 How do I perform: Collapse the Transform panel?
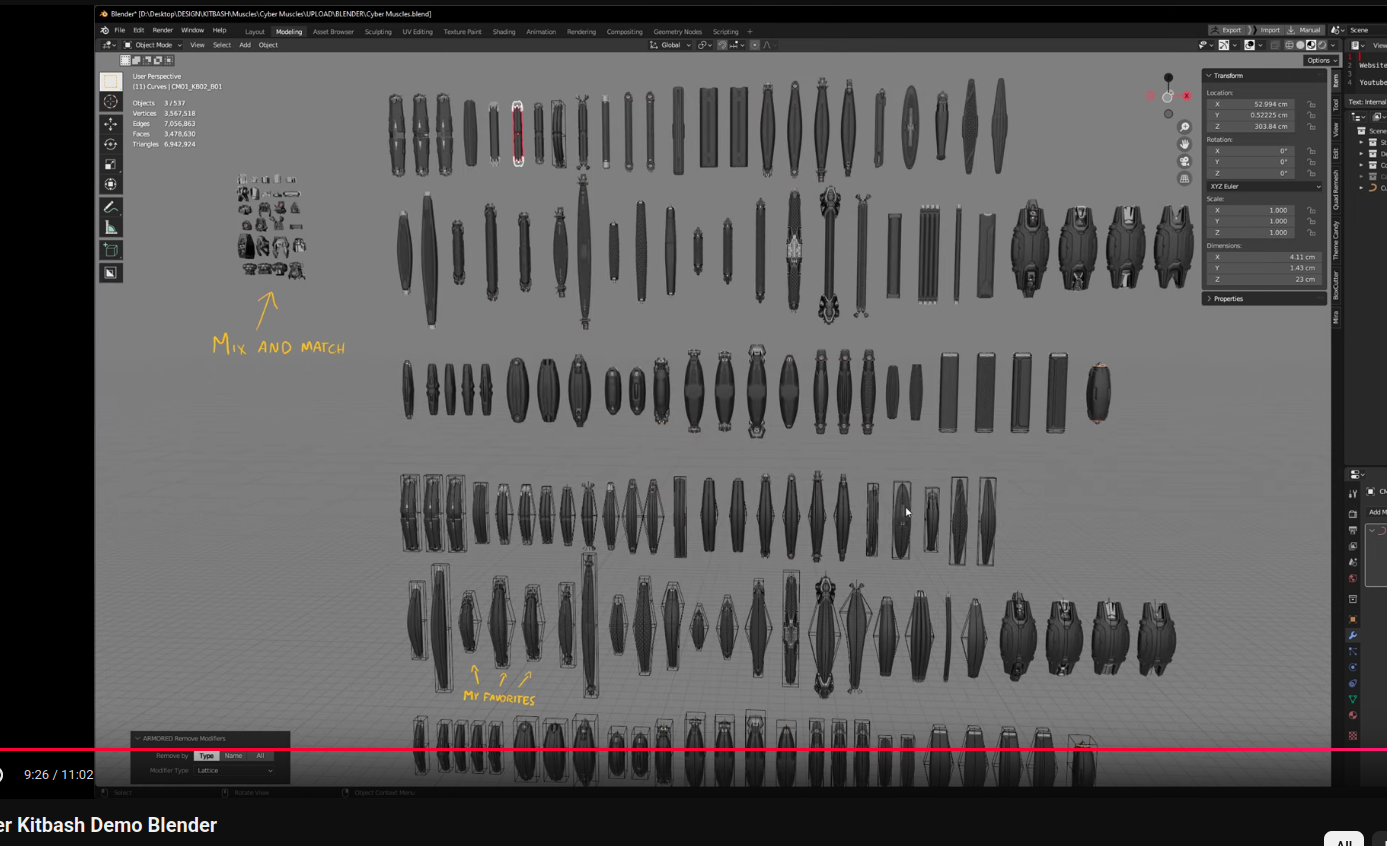pyautogui.click(x=1264, y=76)
